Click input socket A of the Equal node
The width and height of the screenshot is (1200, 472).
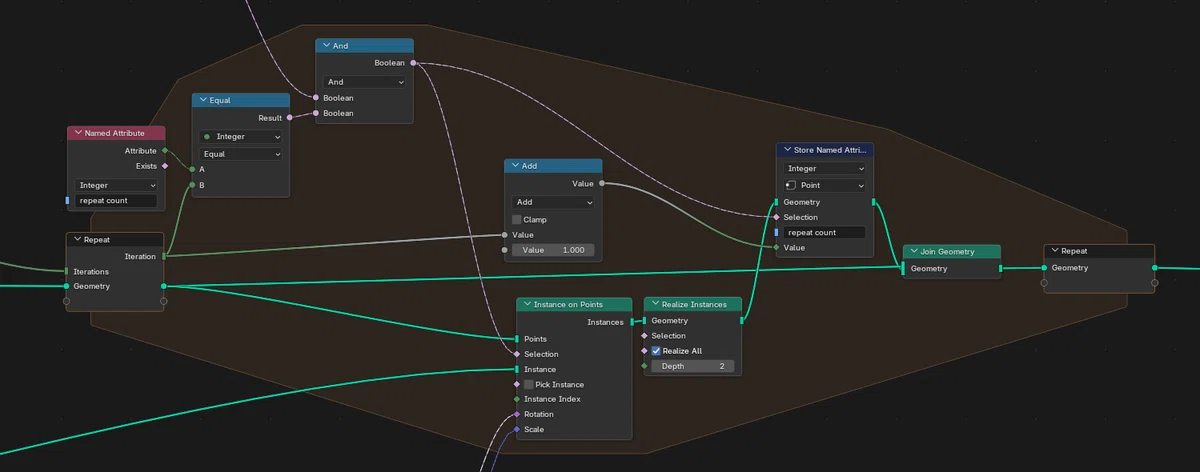point(192,169)
